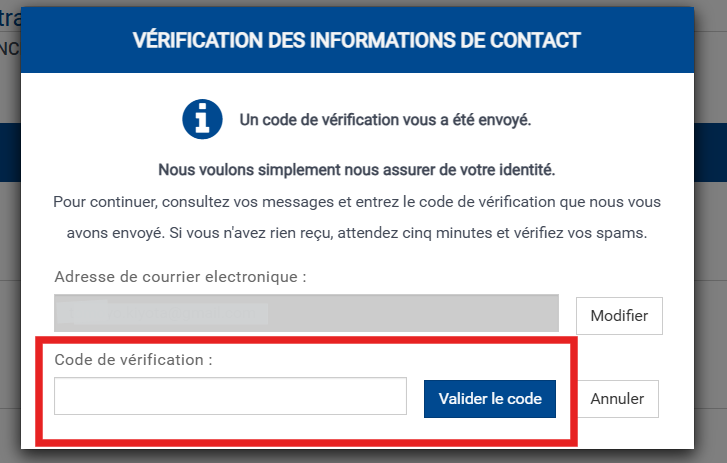Focus the Code de vérification input field

(x=230, y=396)
